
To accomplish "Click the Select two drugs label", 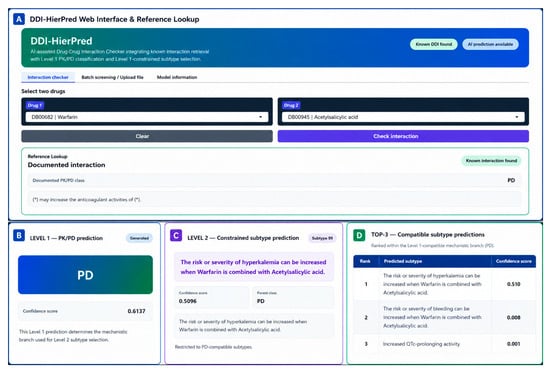I will click(x=43, y=91).
